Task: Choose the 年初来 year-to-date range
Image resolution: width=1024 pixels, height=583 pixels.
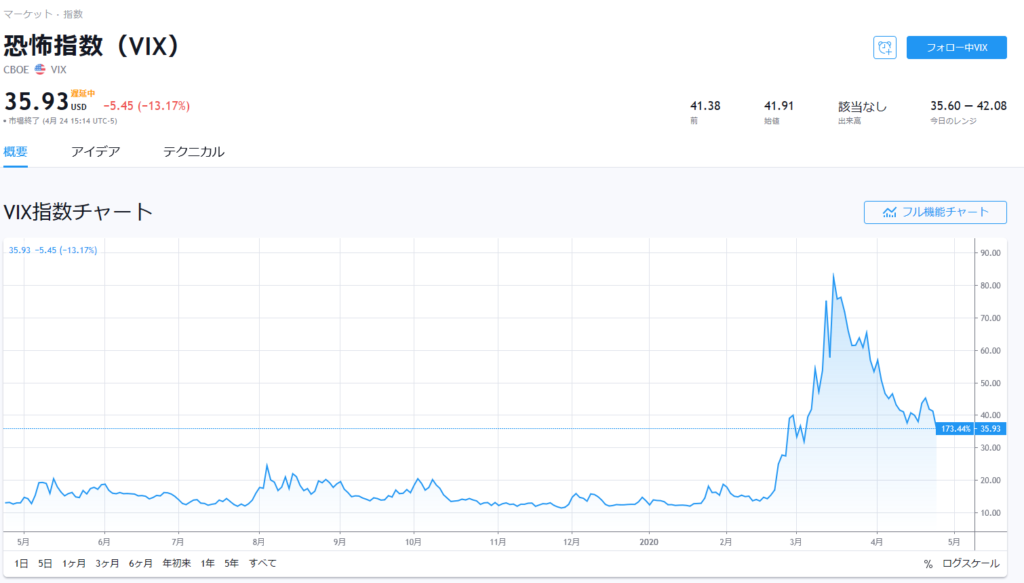Action: (x=177, y=564)
